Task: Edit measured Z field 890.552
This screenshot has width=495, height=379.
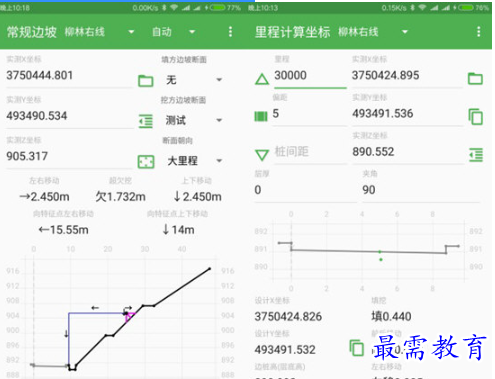Action: tap(407, 152)
